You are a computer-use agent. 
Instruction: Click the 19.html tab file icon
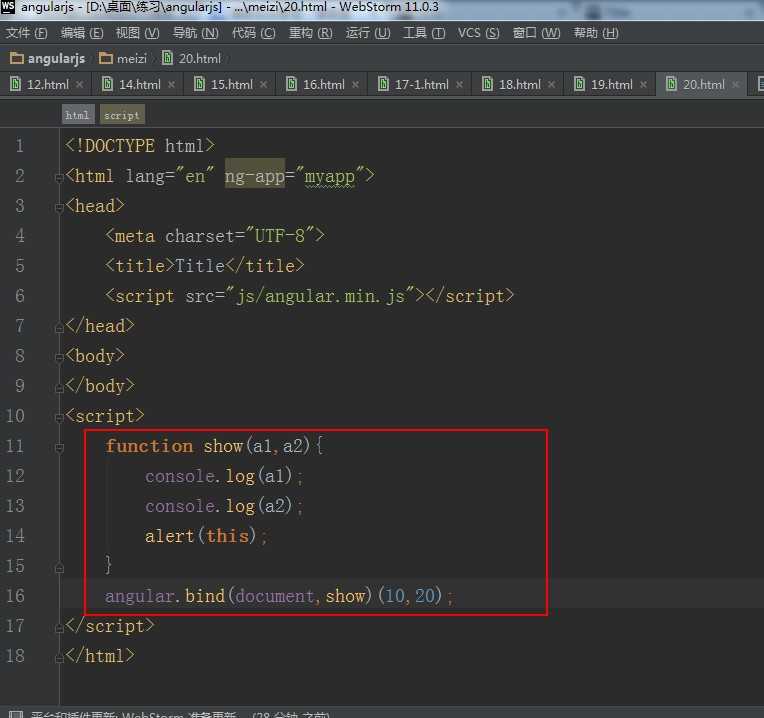579,84
